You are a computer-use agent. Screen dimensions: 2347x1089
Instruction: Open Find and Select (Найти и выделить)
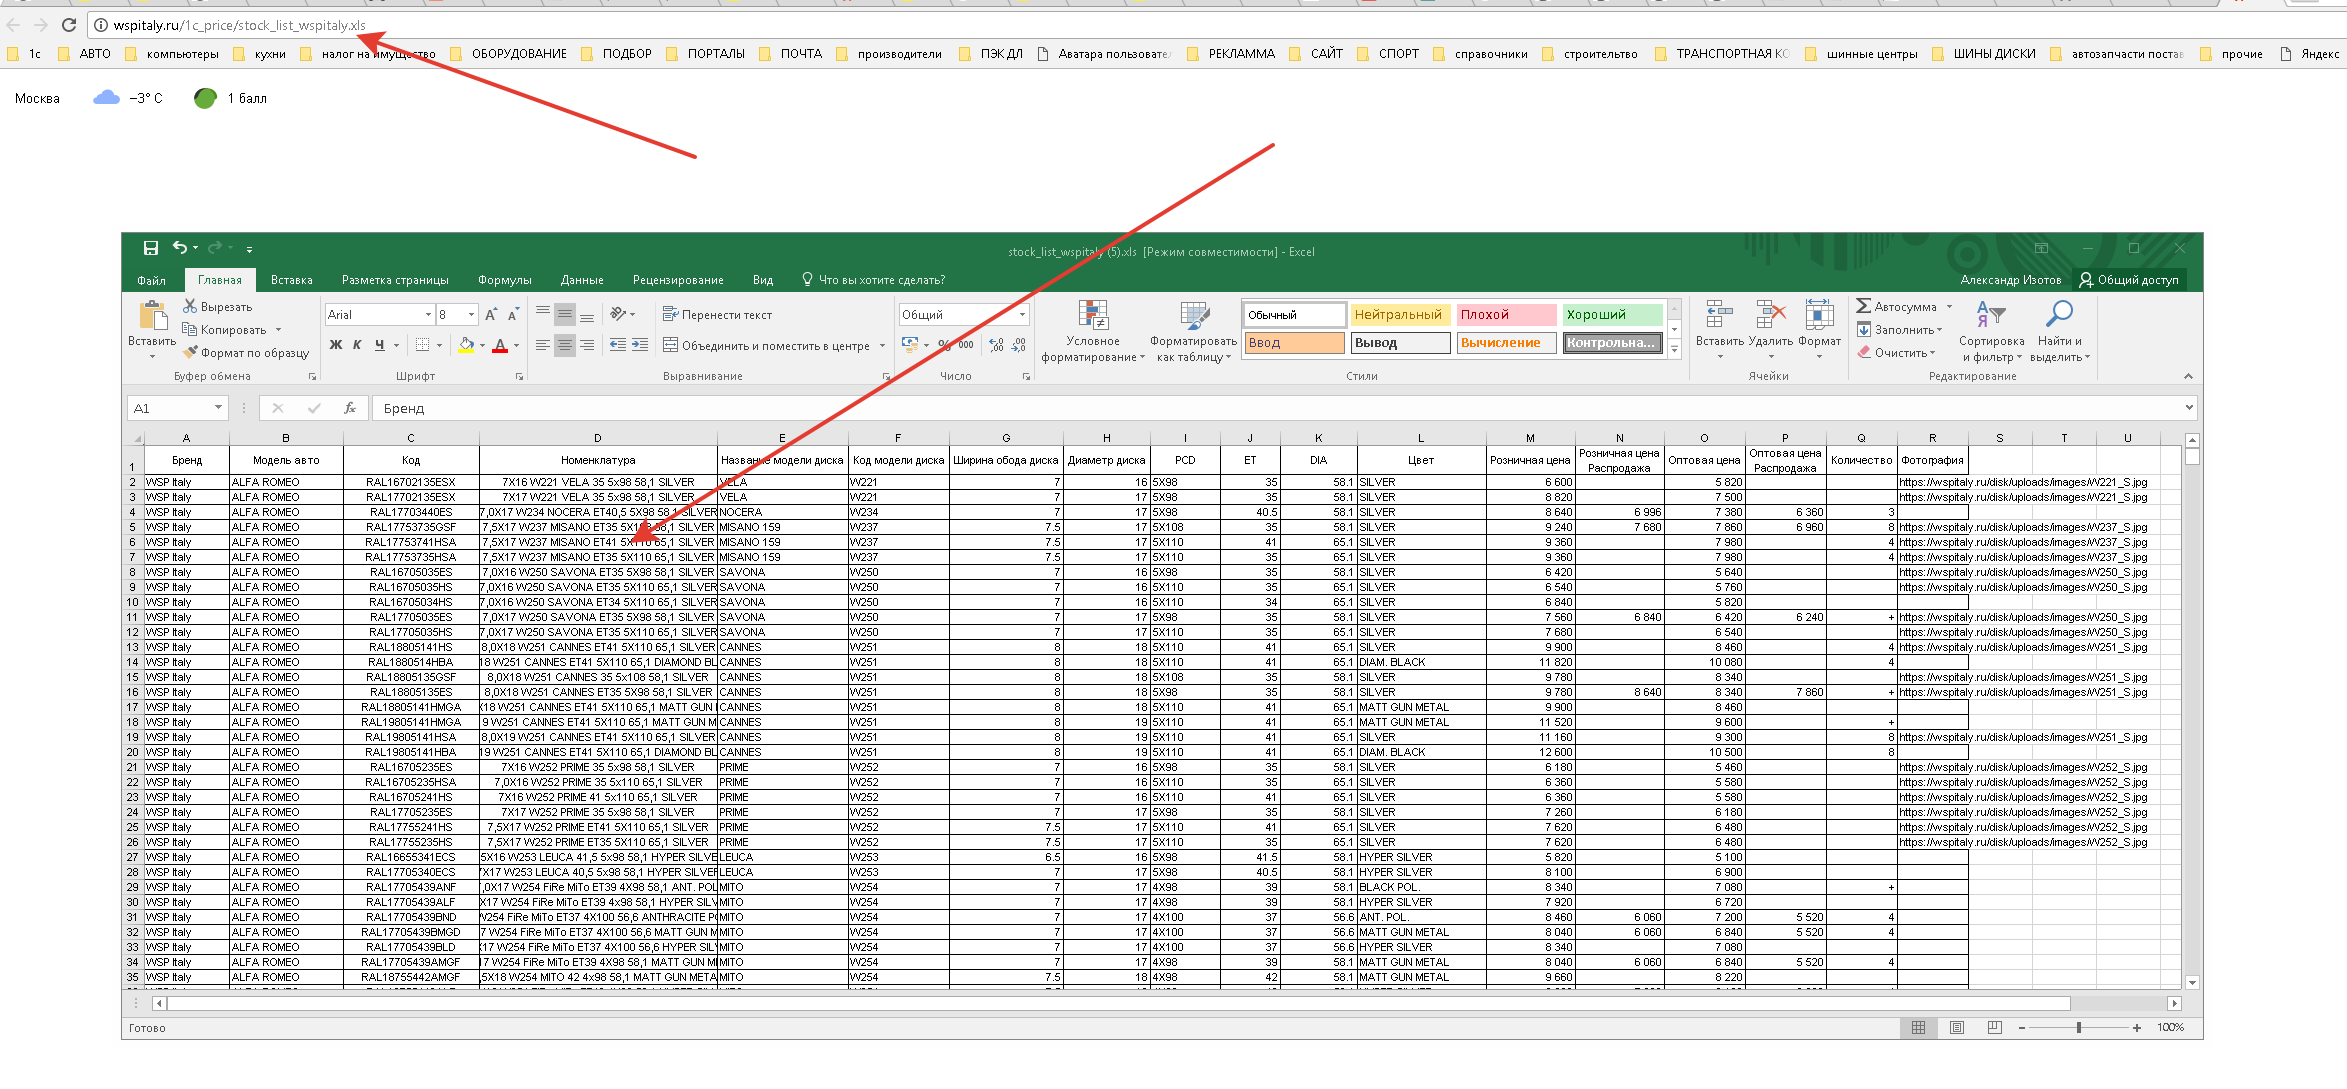point(2060,331)
